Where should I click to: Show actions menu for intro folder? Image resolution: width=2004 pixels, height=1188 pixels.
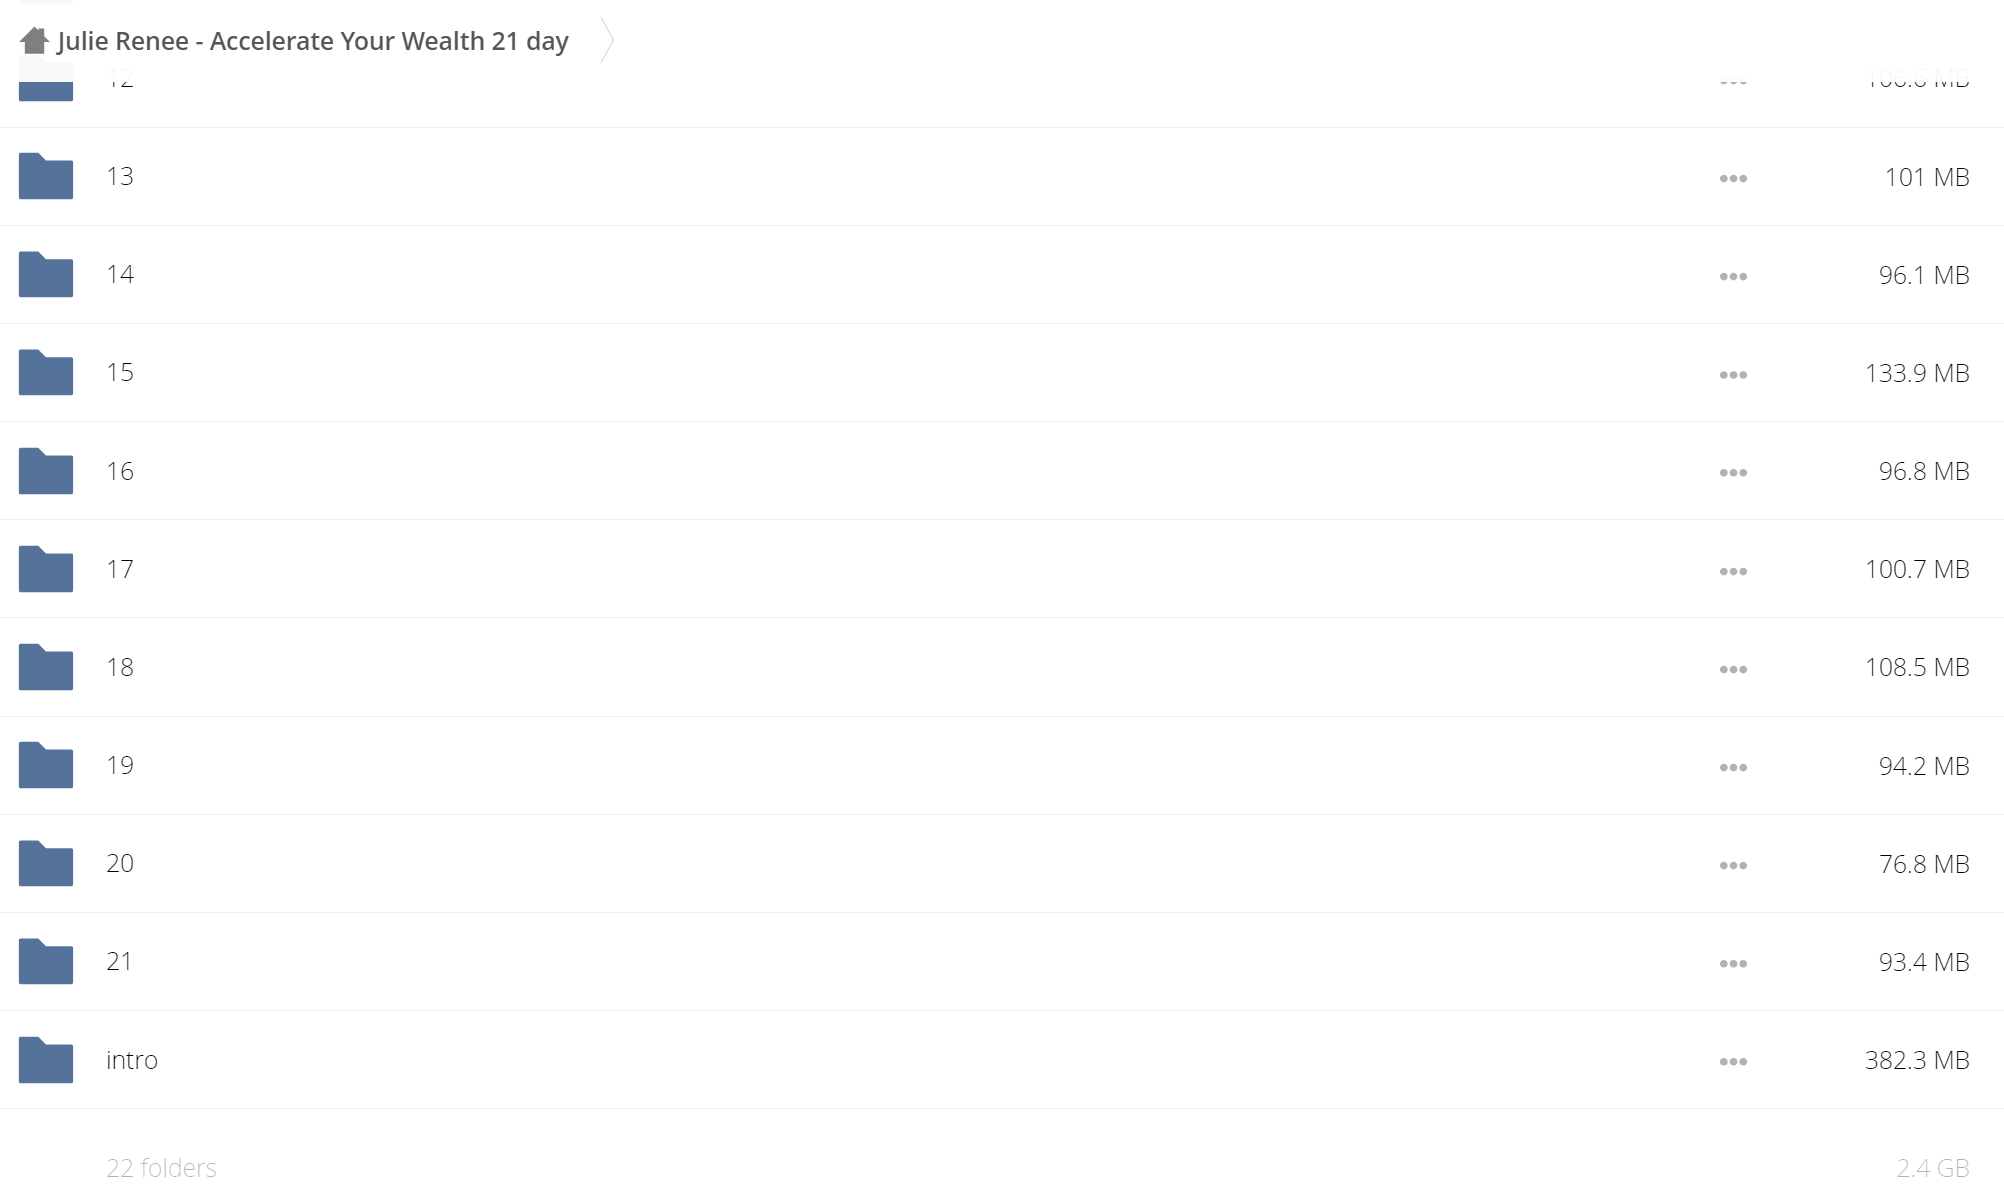coord(1733,1062)
